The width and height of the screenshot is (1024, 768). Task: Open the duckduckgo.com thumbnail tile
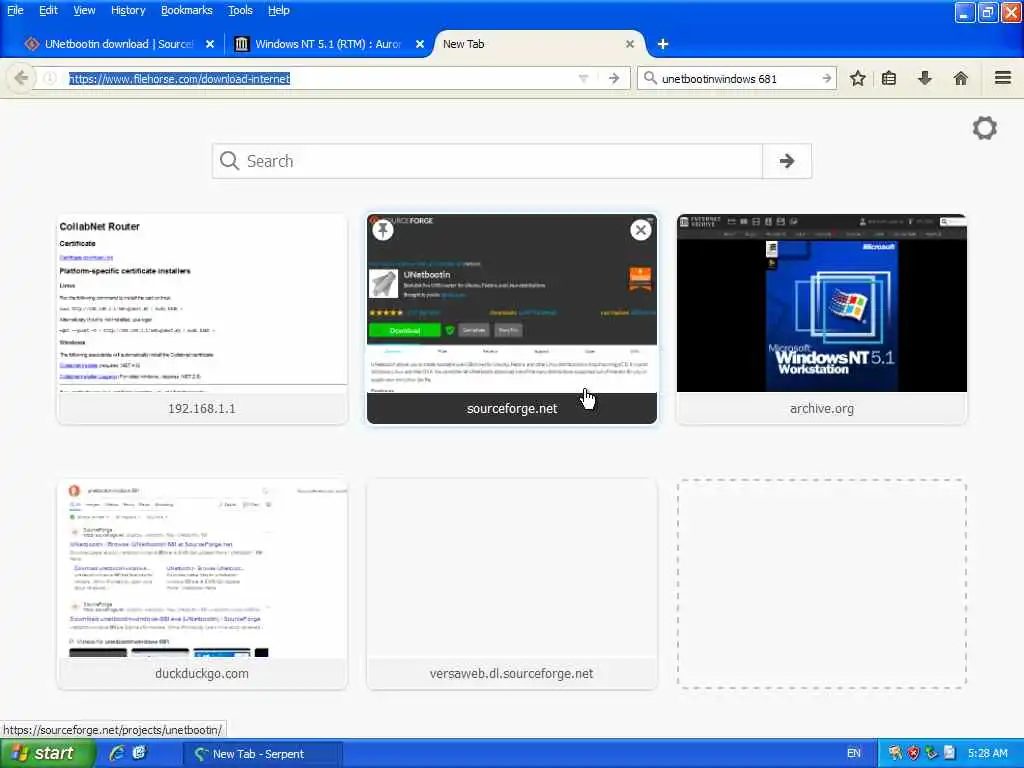tap(202, 584)
